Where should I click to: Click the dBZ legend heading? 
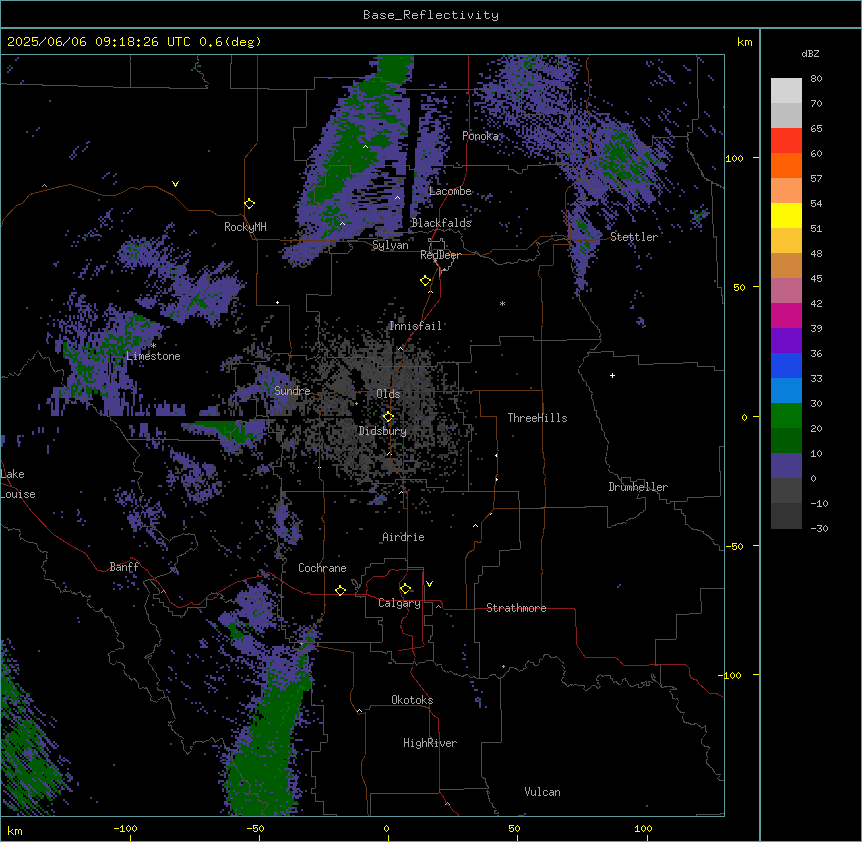click(810, 54)
